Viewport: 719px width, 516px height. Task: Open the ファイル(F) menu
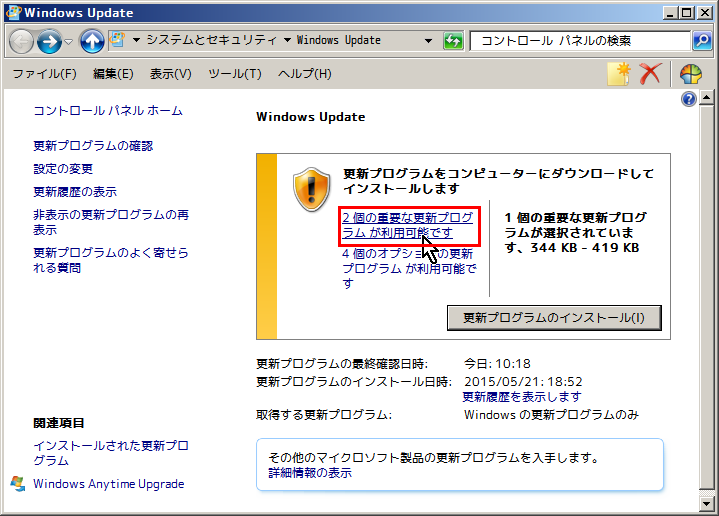point(44,74)
